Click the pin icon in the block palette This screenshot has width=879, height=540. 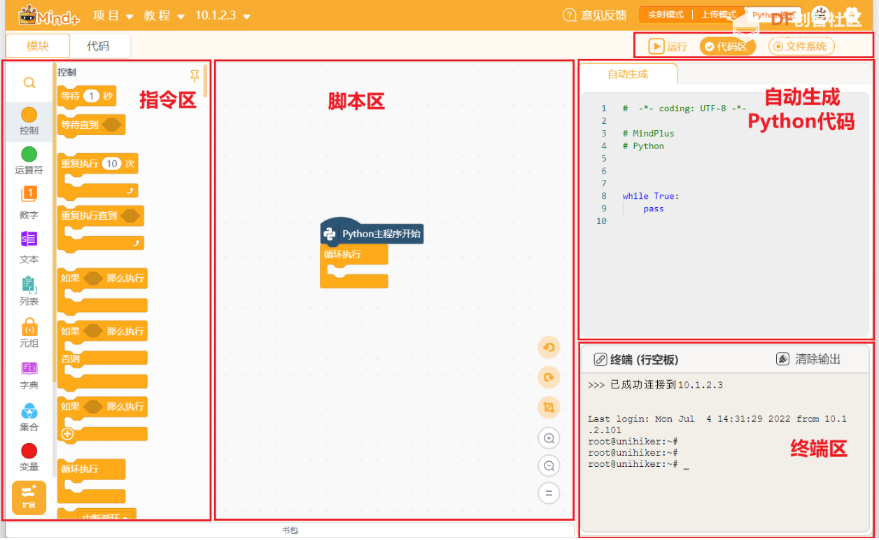(194, 75)
